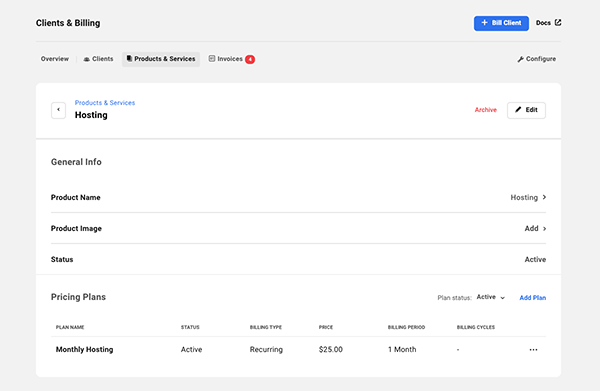Viewport: 600px width, 391px height.
Task: Click the red invoices count badge
Action: [x=250, y=59]
